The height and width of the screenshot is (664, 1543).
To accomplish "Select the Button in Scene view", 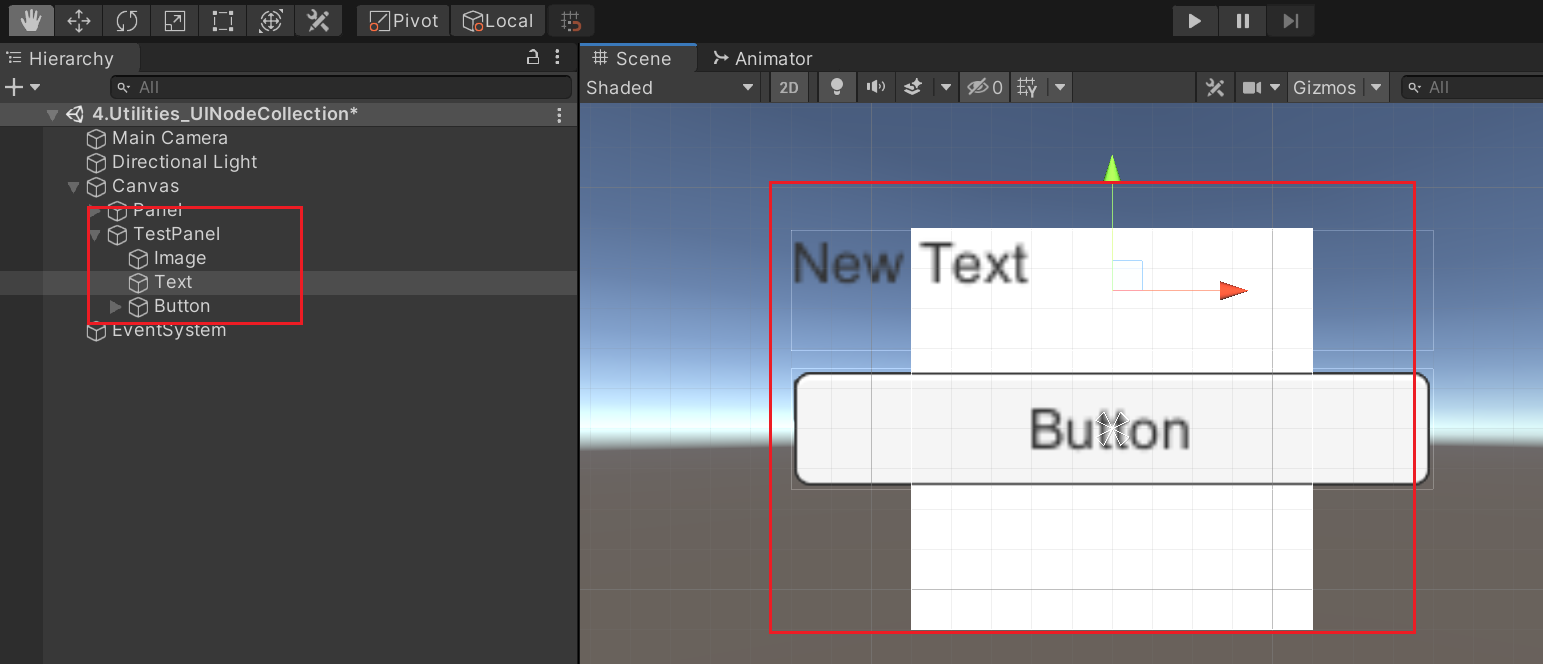I will 1111,429.
